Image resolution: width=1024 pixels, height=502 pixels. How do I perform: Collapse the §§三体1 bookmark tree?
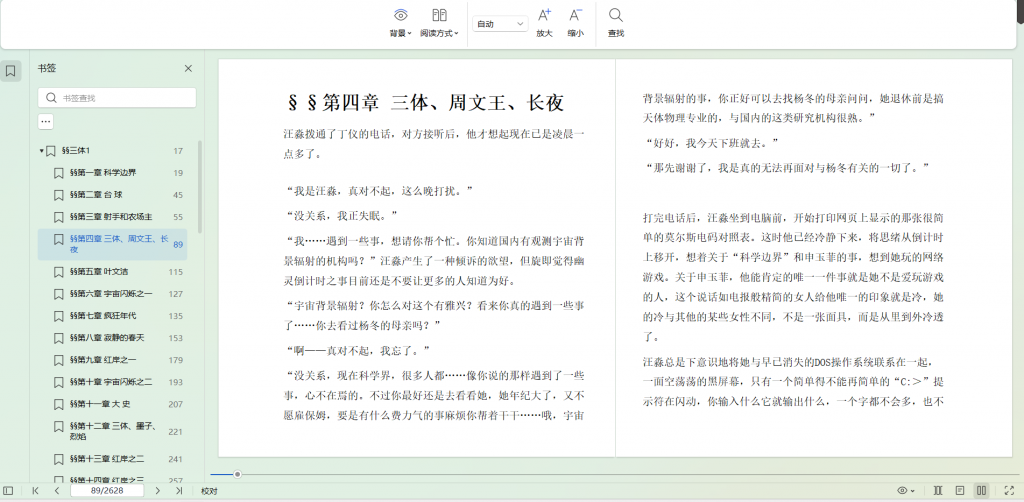coord(41,151)
